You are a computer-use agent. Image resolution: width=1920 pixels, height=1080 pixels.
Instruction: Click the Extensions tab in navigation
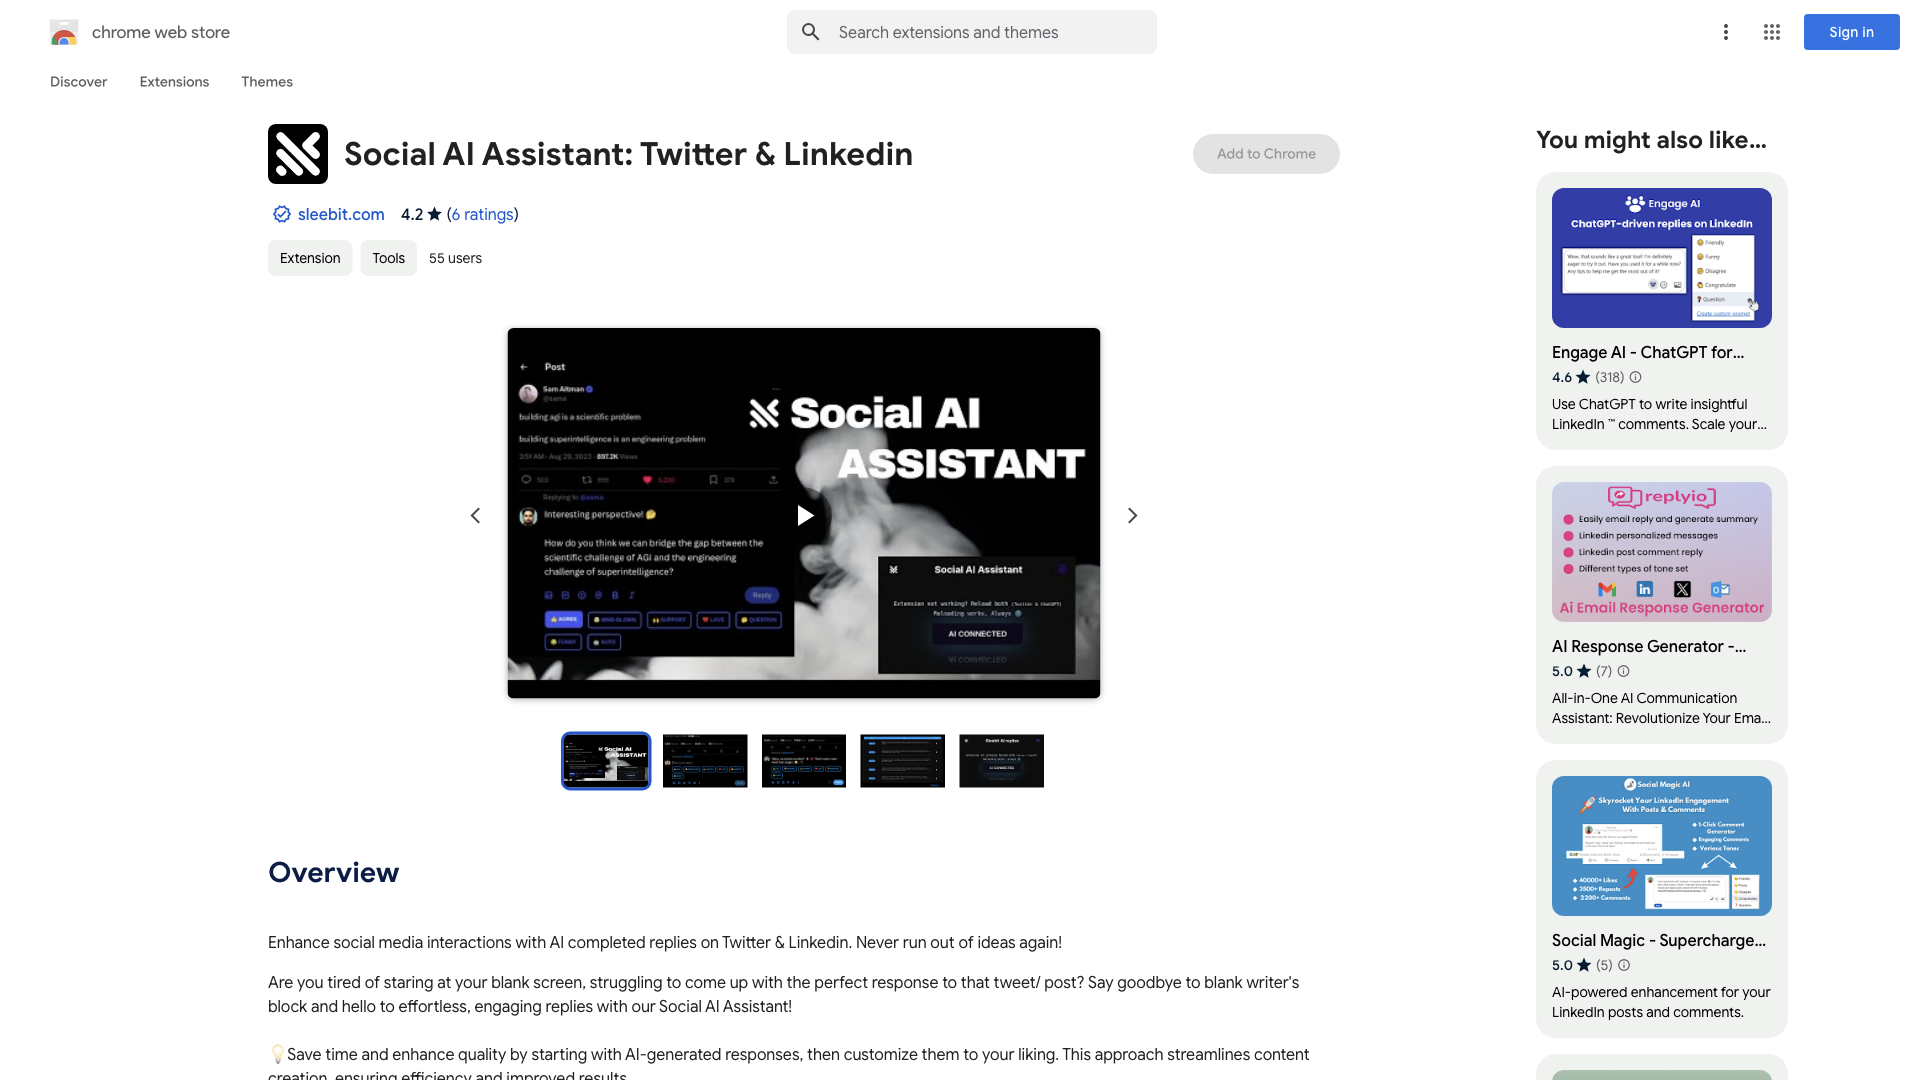174,82
